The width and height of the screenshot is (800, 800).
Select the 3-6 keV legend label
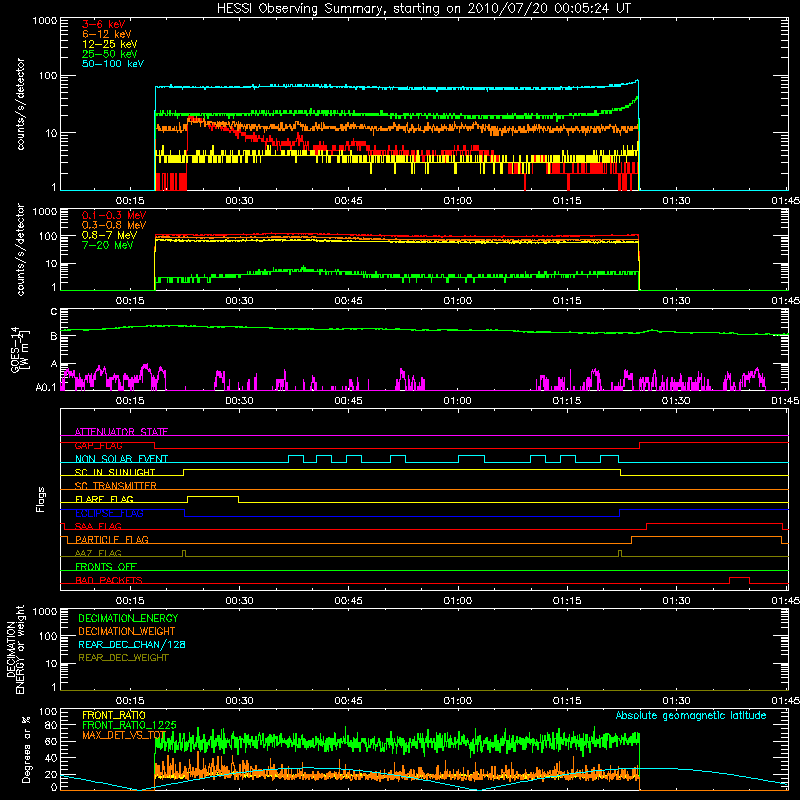click(x=104, y=24)
